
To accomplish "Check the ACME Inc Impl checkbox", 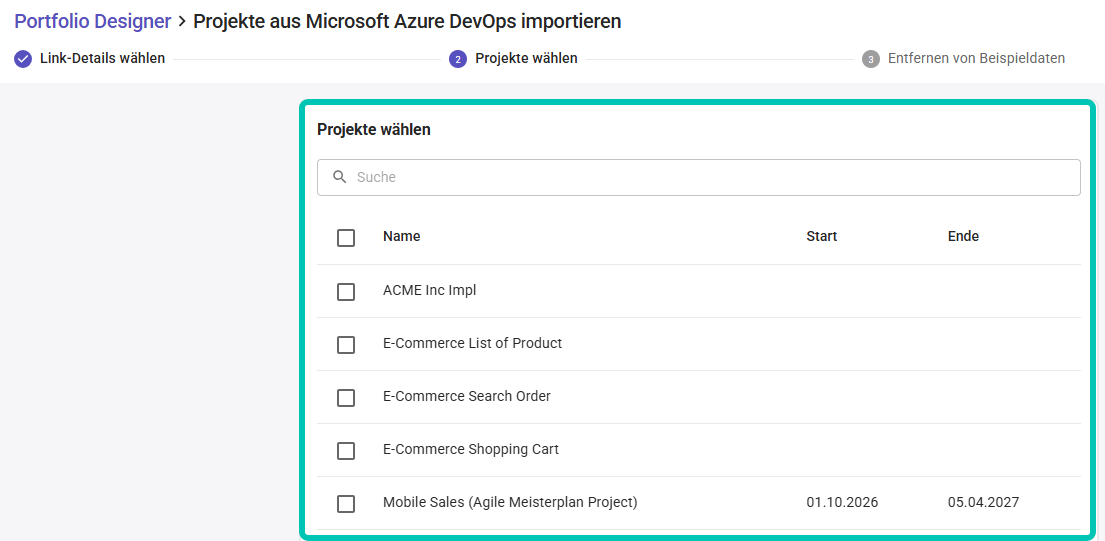I will (346, 292).
